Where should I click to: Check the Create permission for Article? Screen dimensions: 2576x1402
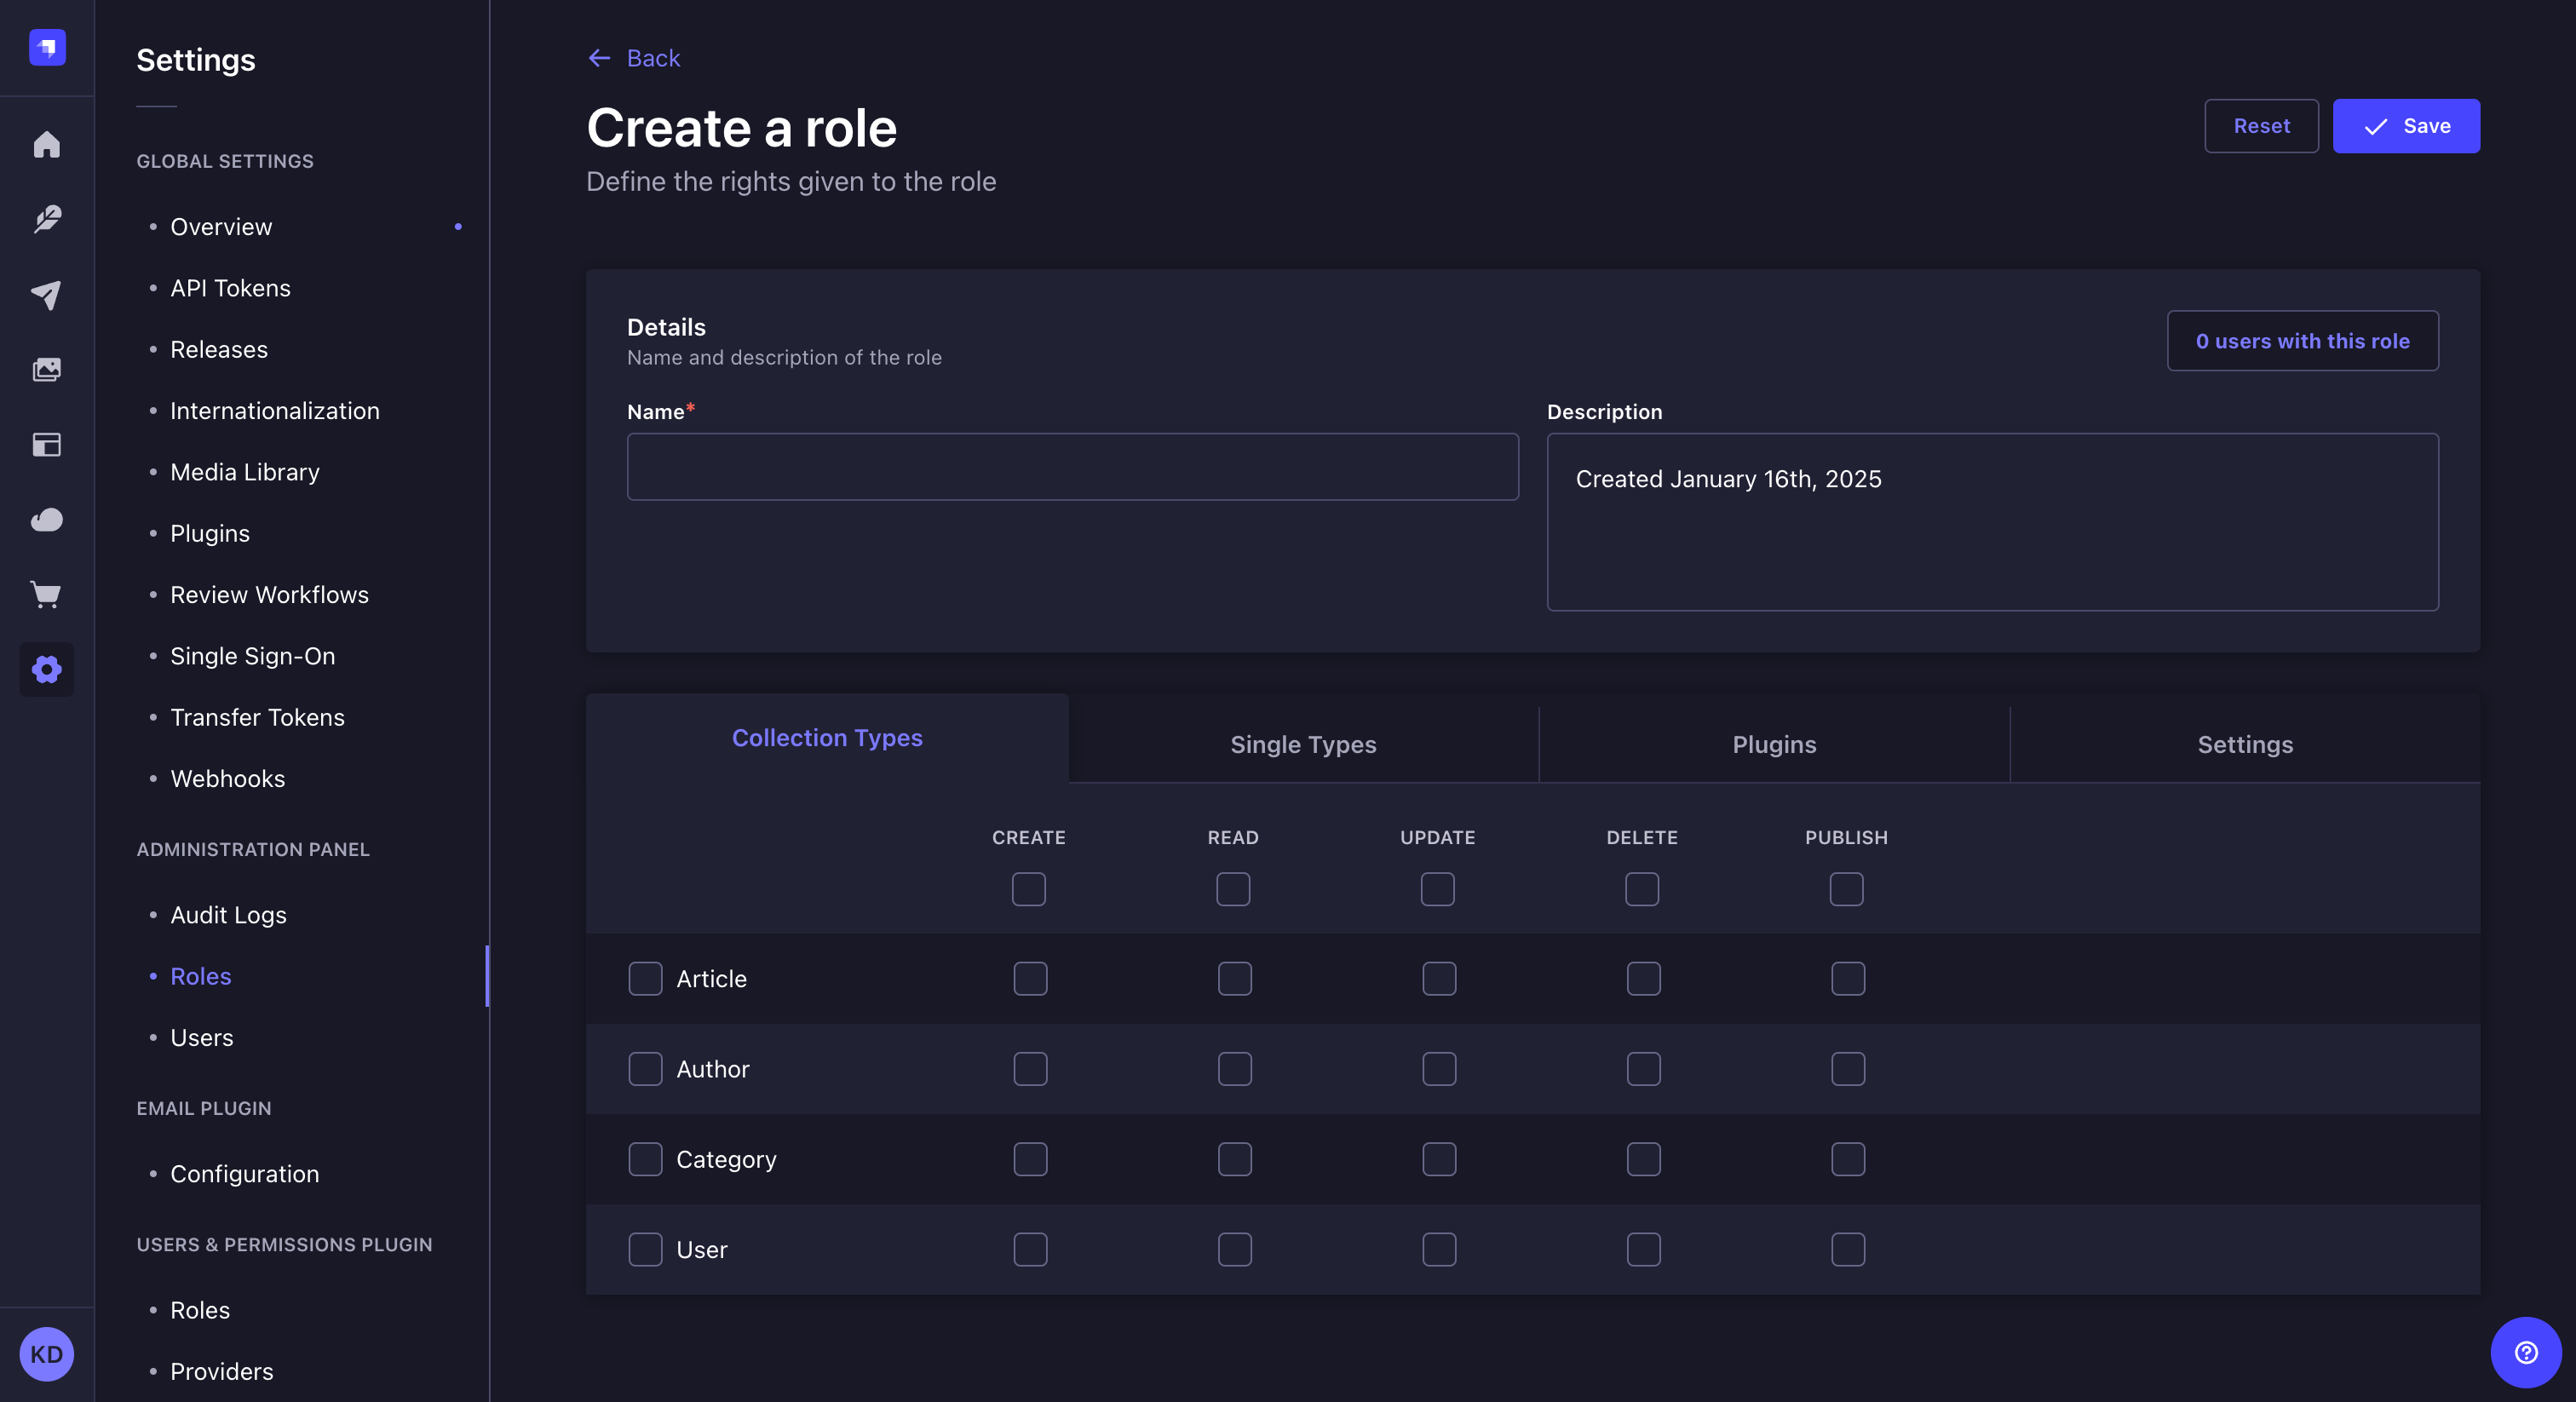tap(1029, 979)
